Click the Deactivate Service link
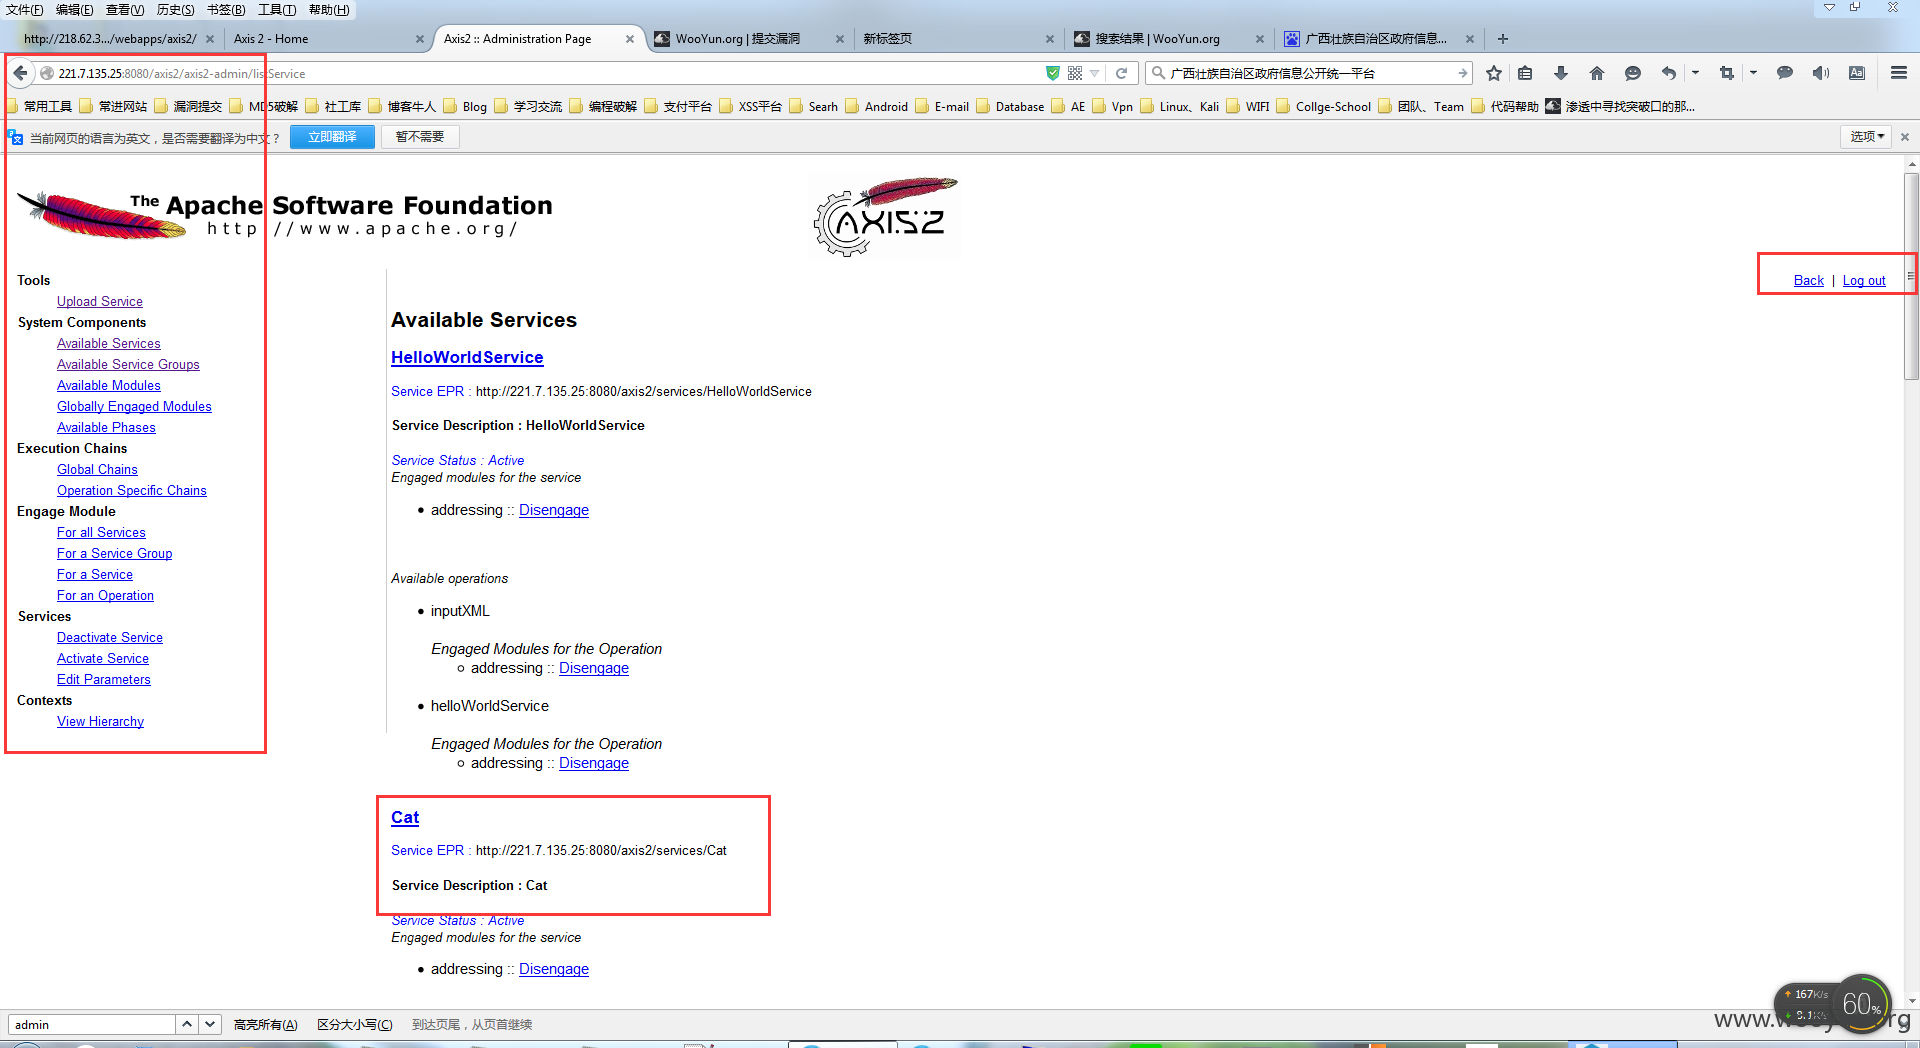This screenshot has width=1920, height=1048. tap(110, 637)
